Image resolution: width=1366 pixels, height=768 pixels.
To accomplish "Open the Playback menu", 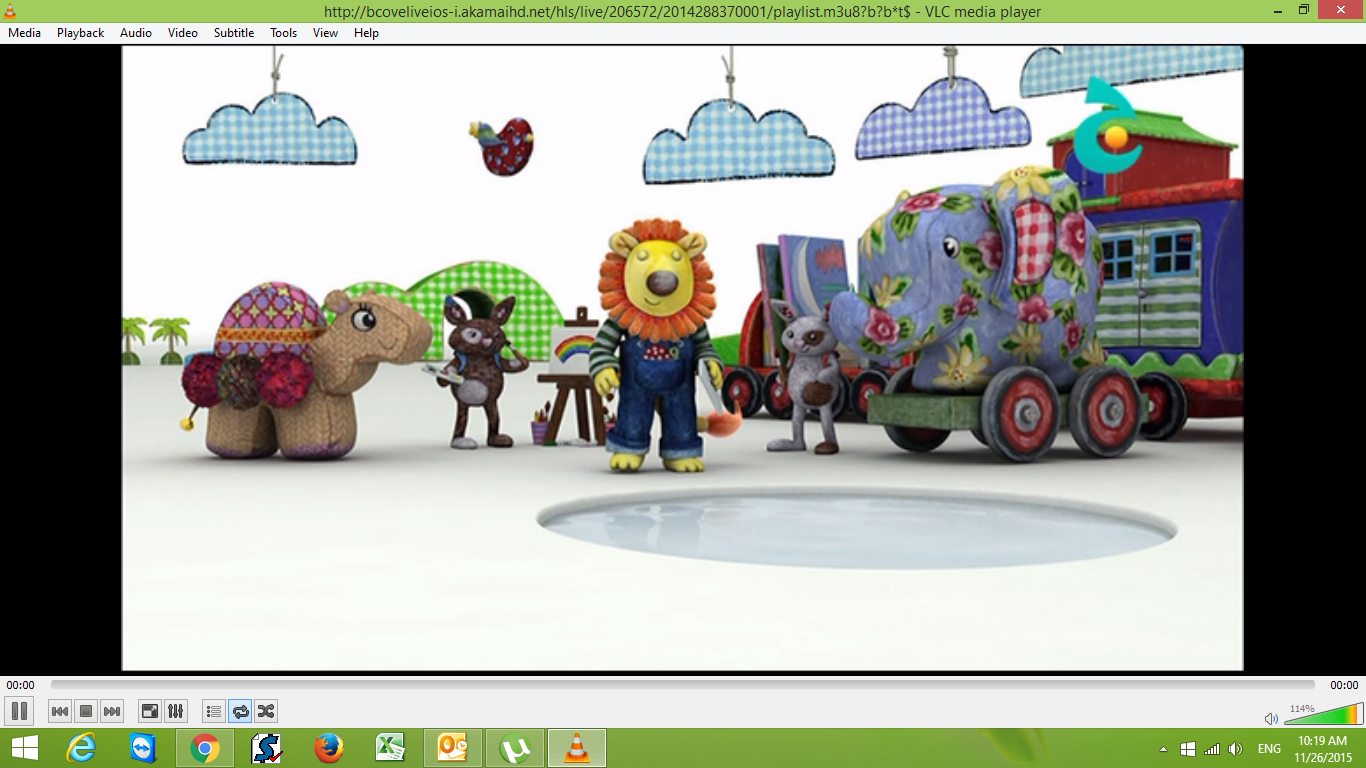I will click(x=80, y=33).
